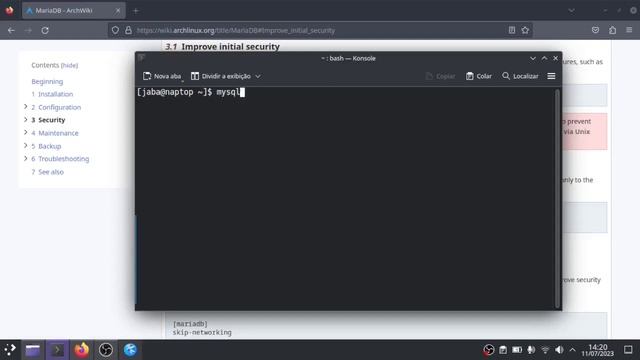
Task: Open the Firefox application menu
Action: coord(629,30)
